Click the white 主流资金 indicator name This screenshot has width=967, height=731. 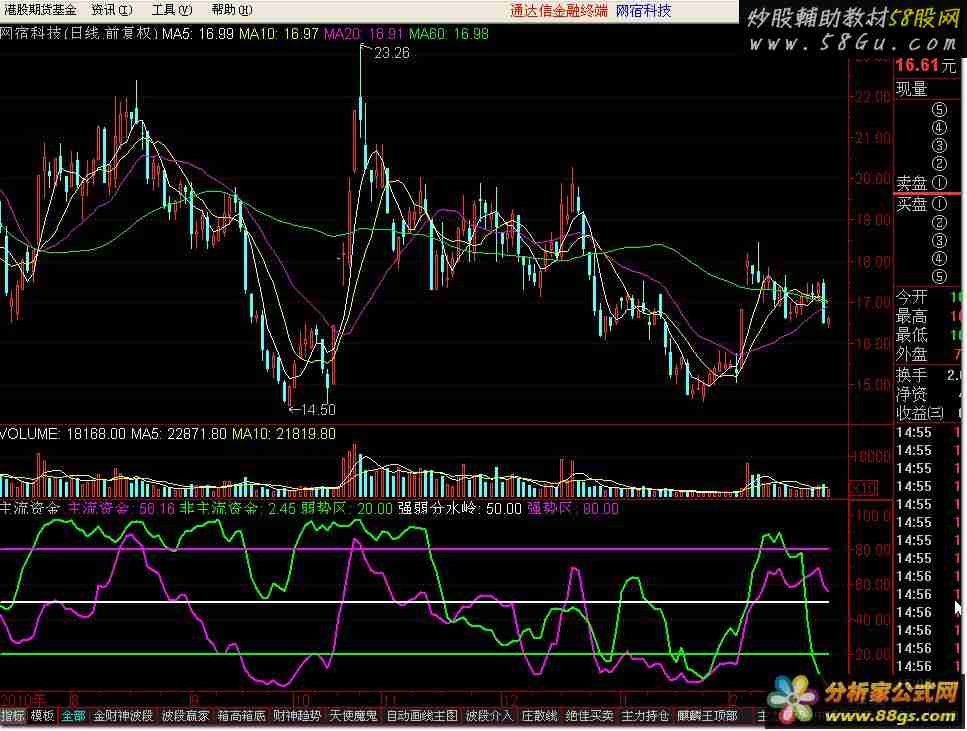point(30,508)
